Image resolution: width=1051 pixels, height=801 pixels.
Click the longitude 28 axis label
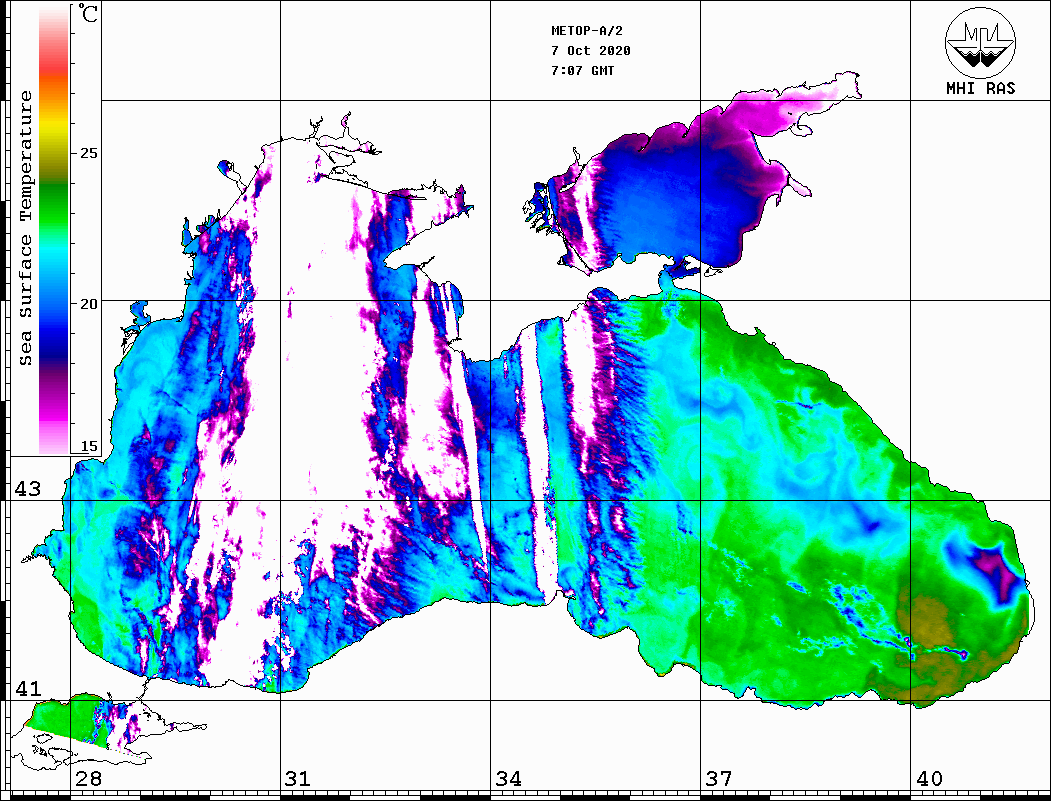88,779
